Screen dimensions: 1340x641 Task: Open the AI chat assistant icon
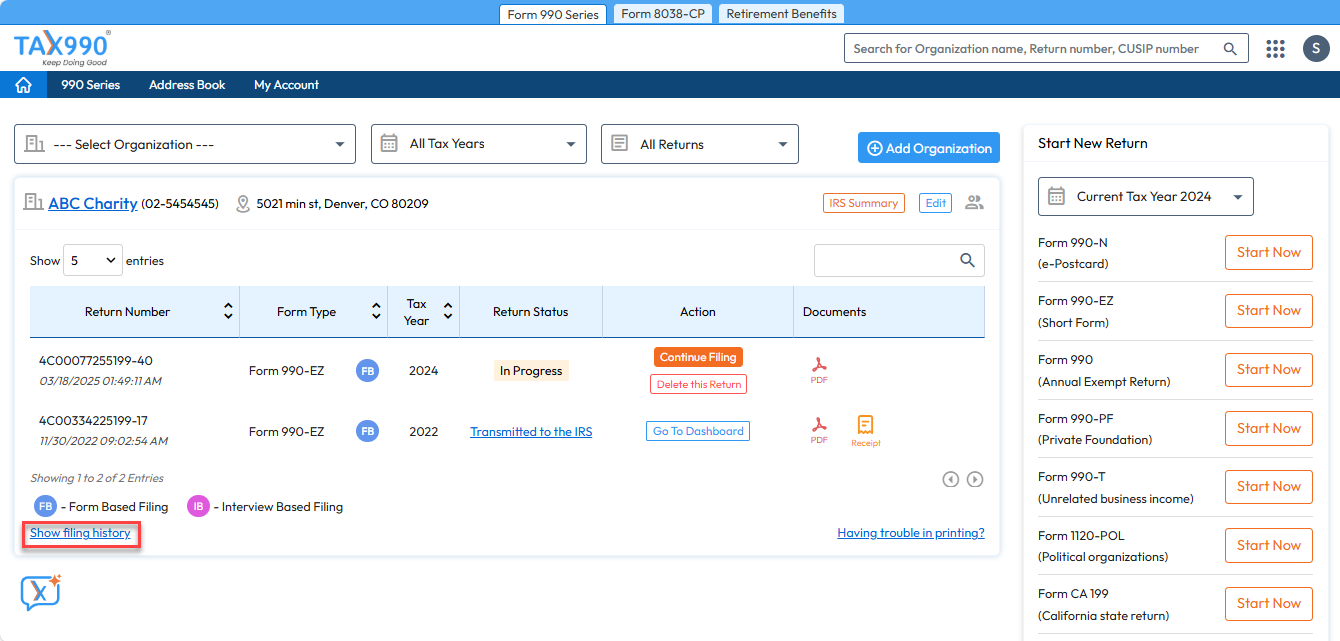point(41,592)
